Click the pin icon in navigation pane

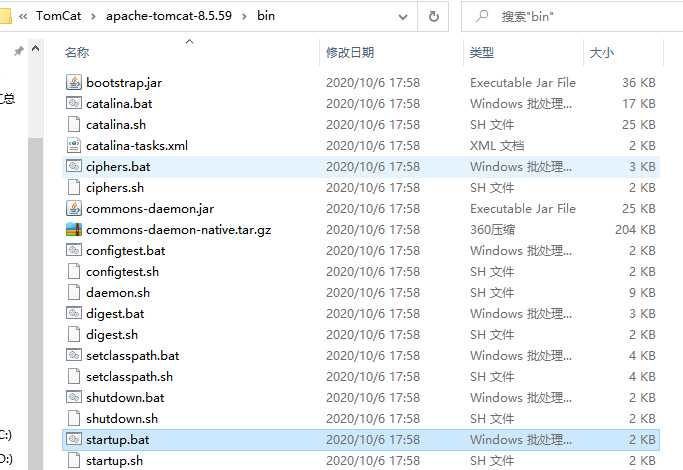coord(18,51)
